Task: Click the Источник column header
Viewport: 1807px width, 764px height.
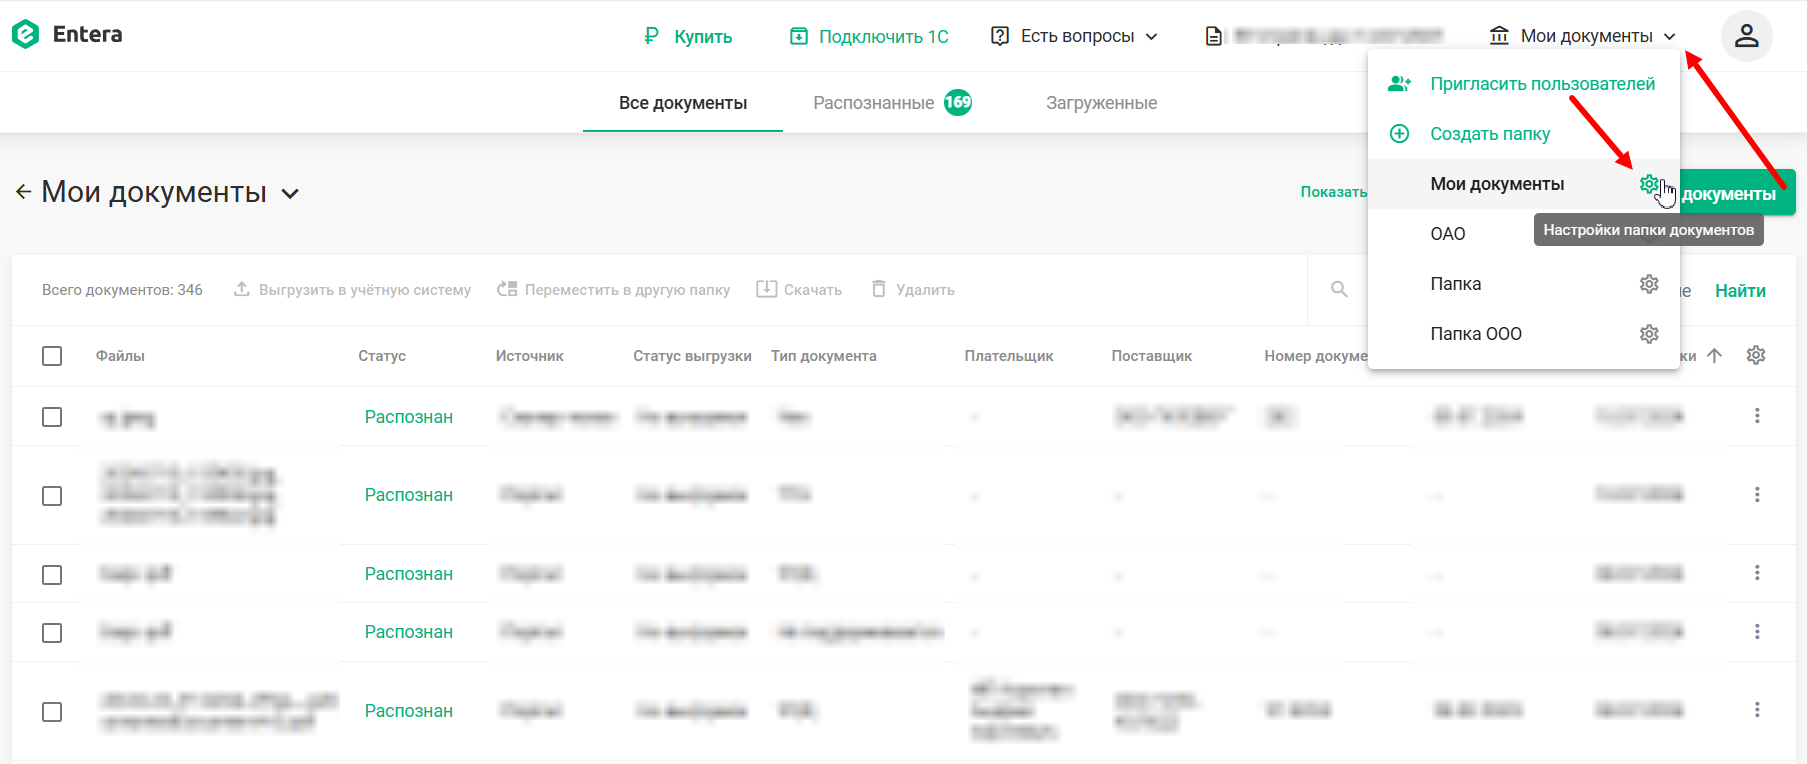Action: coord(530,356)
